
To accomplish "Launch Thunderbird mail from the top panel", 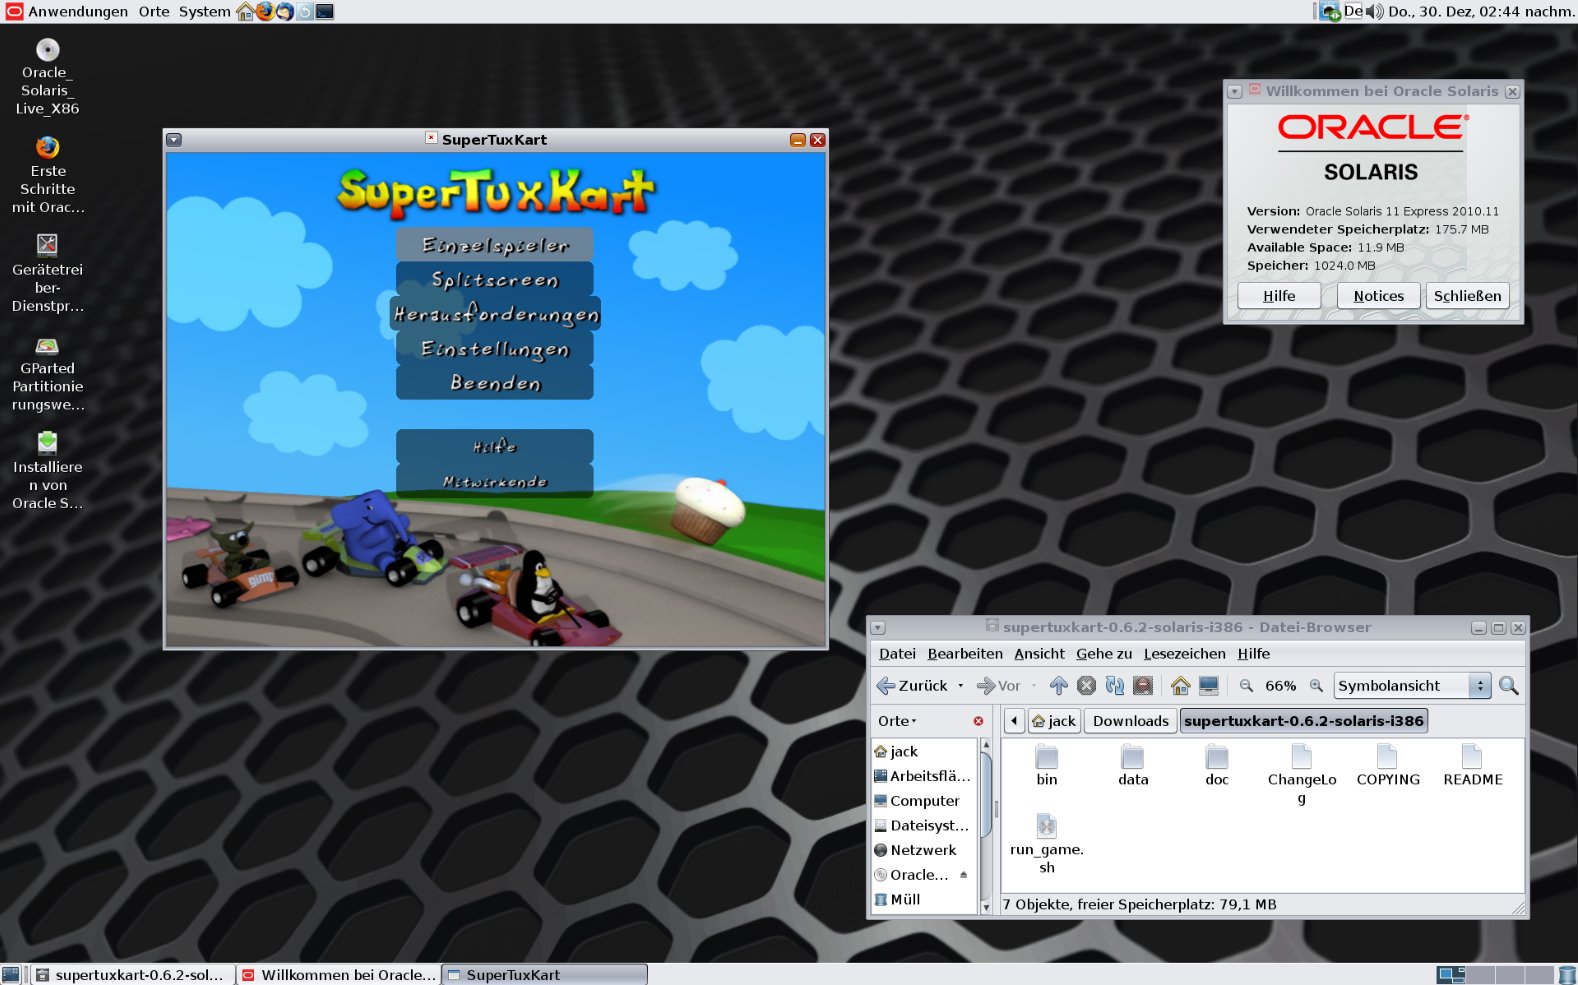I will click(x=285, y=12).
